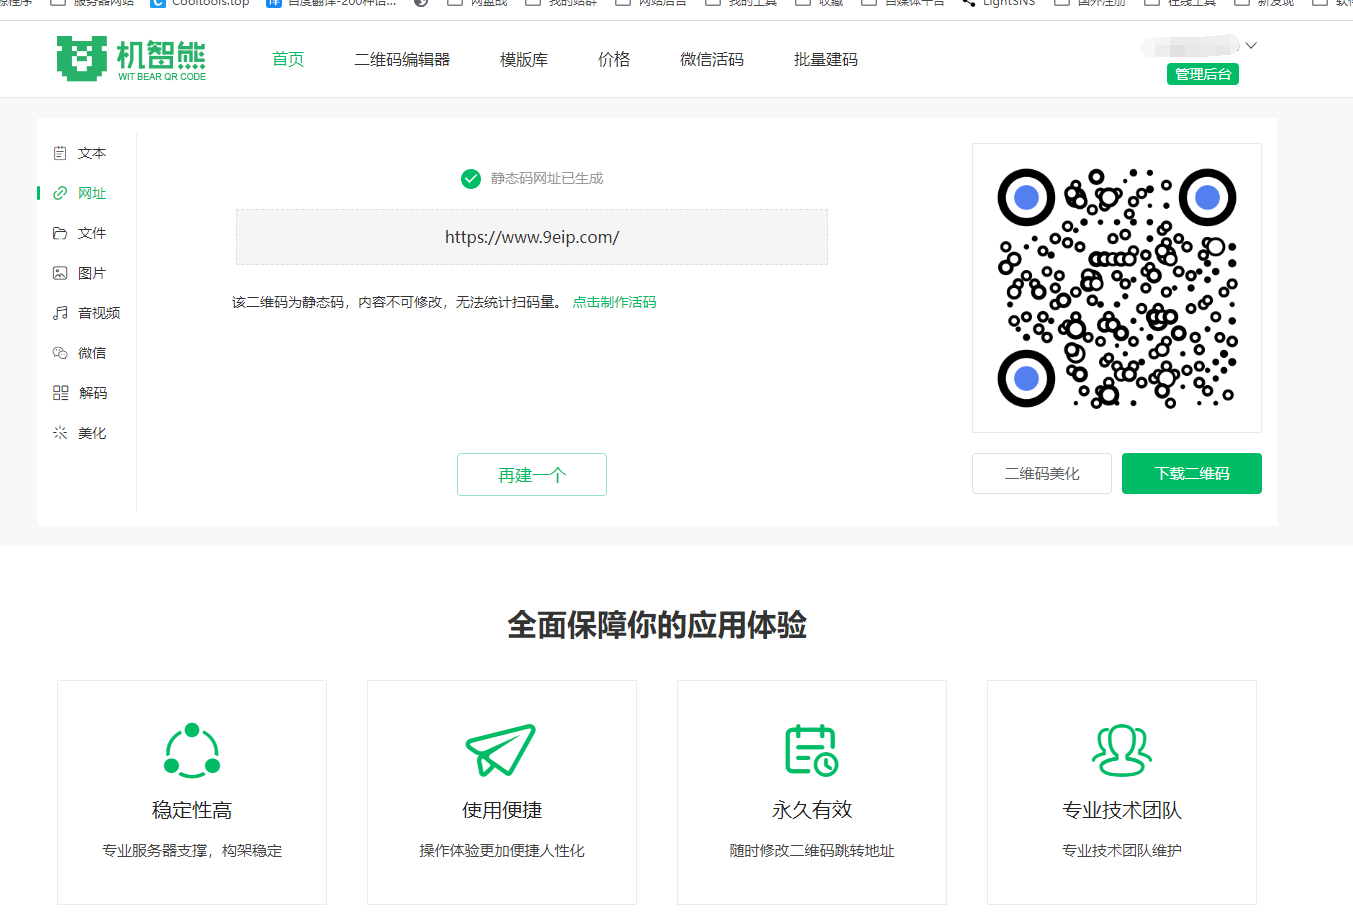This screenshot has width=1353, height=913.
Task: Click the 永久有效 card title
Action: pos(812,810)
